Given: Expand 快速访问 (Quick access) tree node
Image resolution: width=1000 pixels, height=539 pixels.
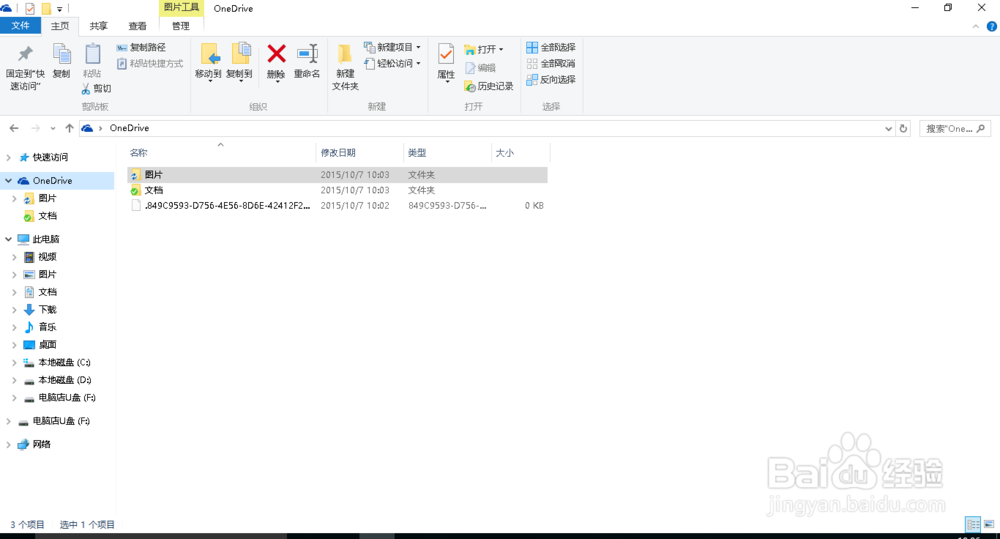Looking at the screenshot, I should pos(8,157).
